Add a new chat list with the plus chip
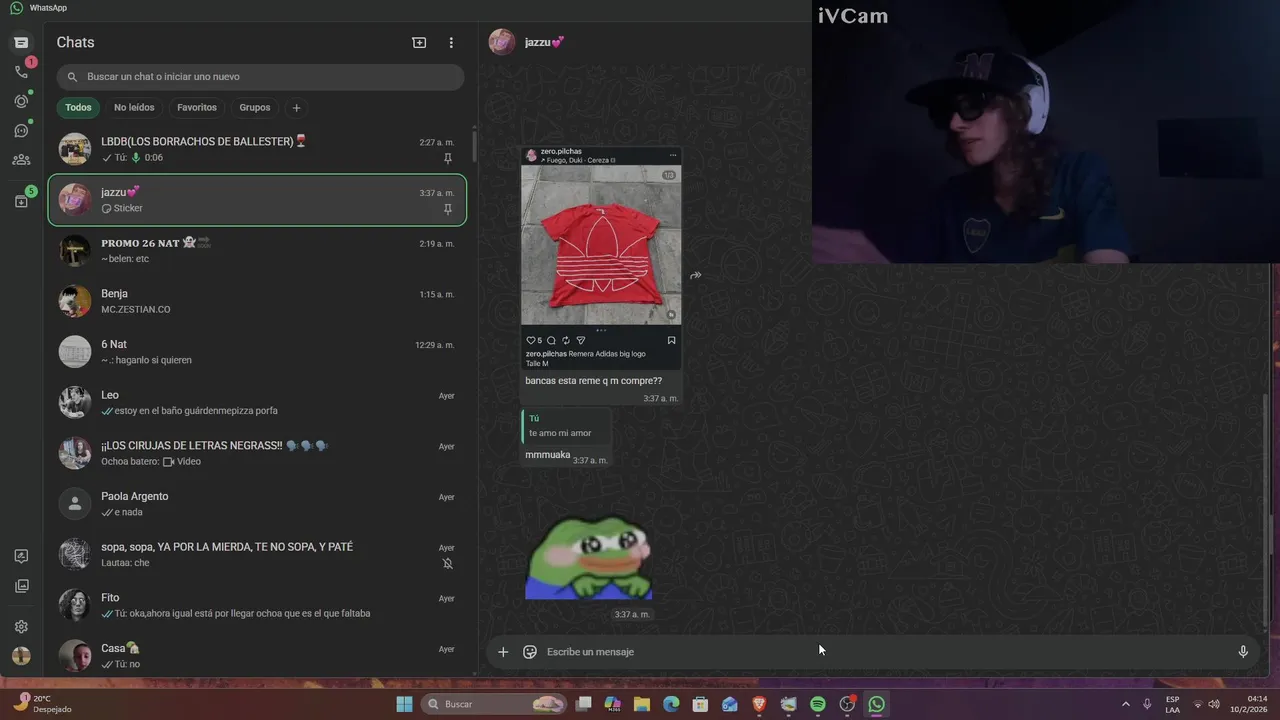 click(x=296, y=108)
